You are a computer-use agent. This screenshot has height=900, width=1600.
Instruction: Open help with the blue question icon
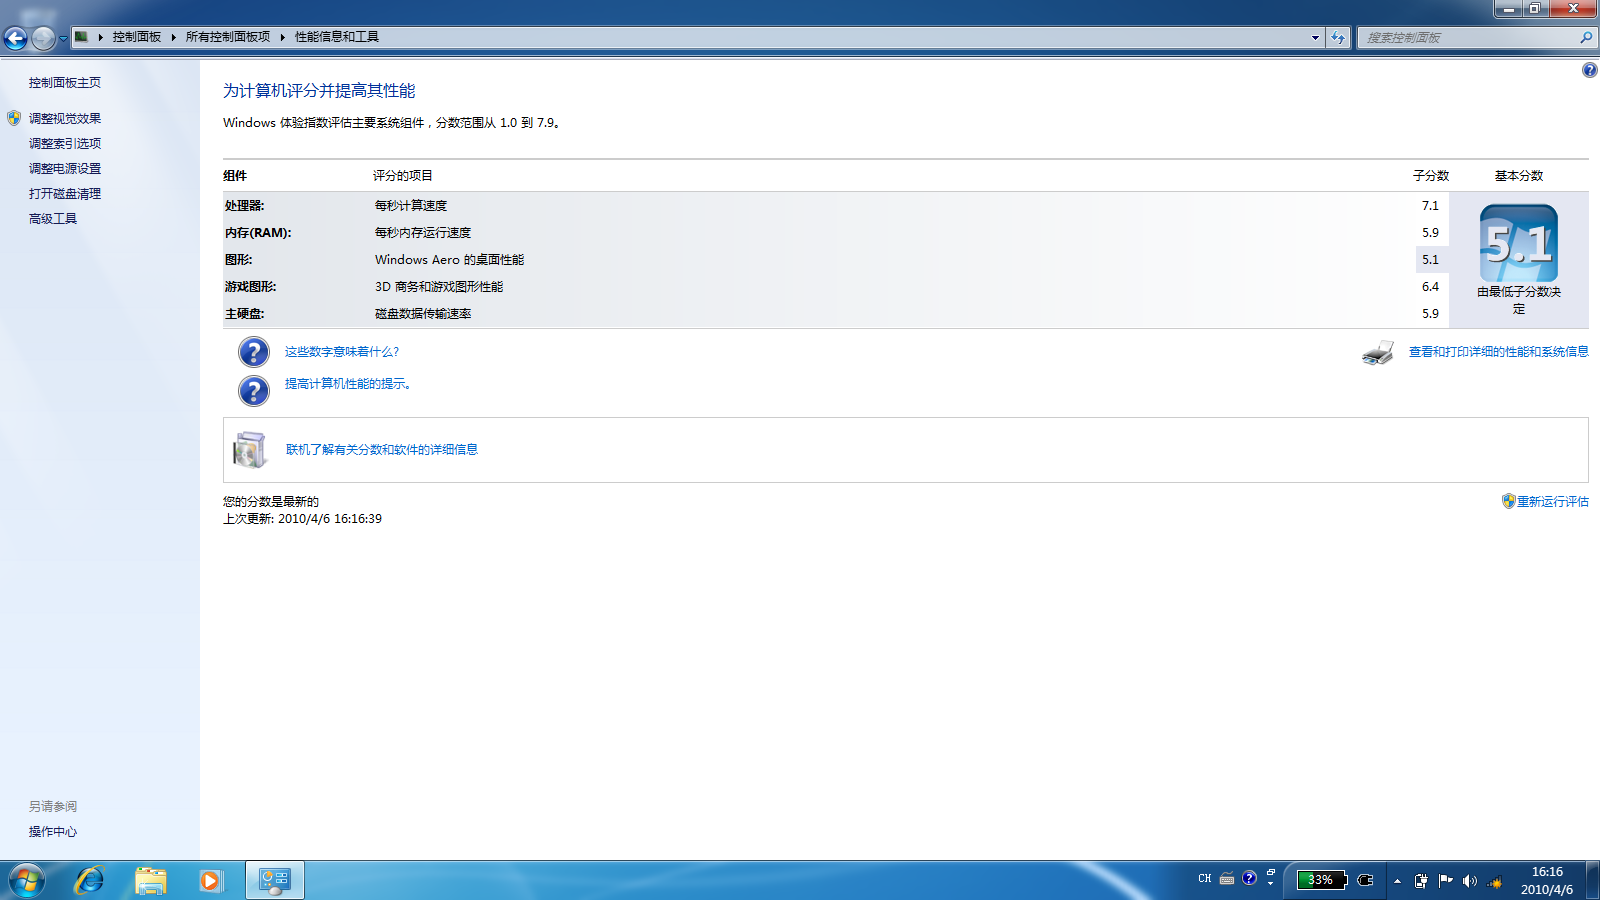tap(1590, 70)
